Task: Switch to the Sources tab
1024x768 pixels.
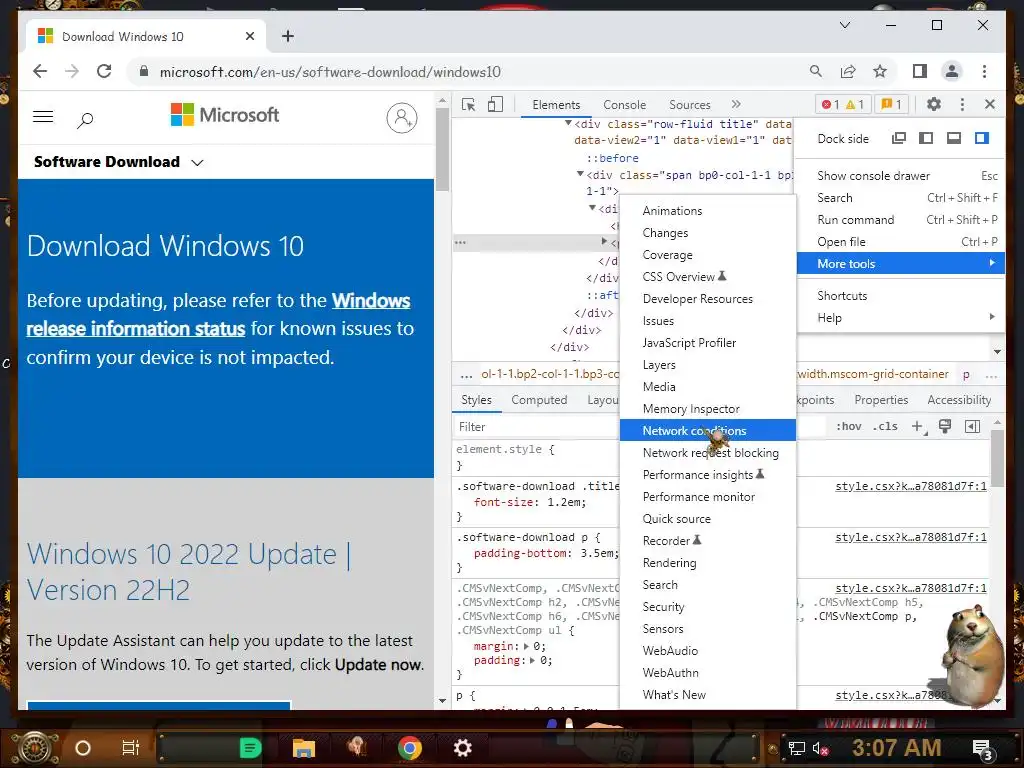Action: click(x=690, y=104)
